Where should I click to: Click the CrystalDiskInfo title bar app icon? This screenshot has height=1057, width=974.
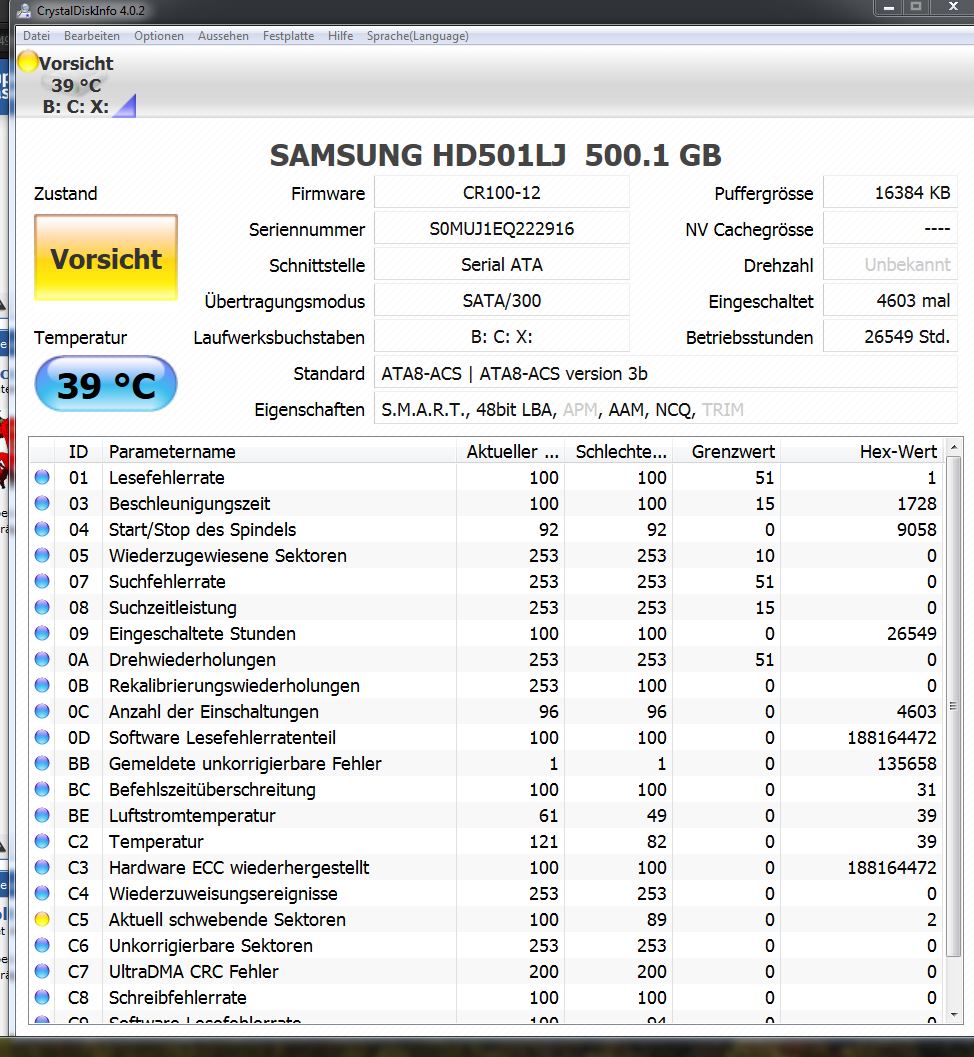click(x=23, y=10)
